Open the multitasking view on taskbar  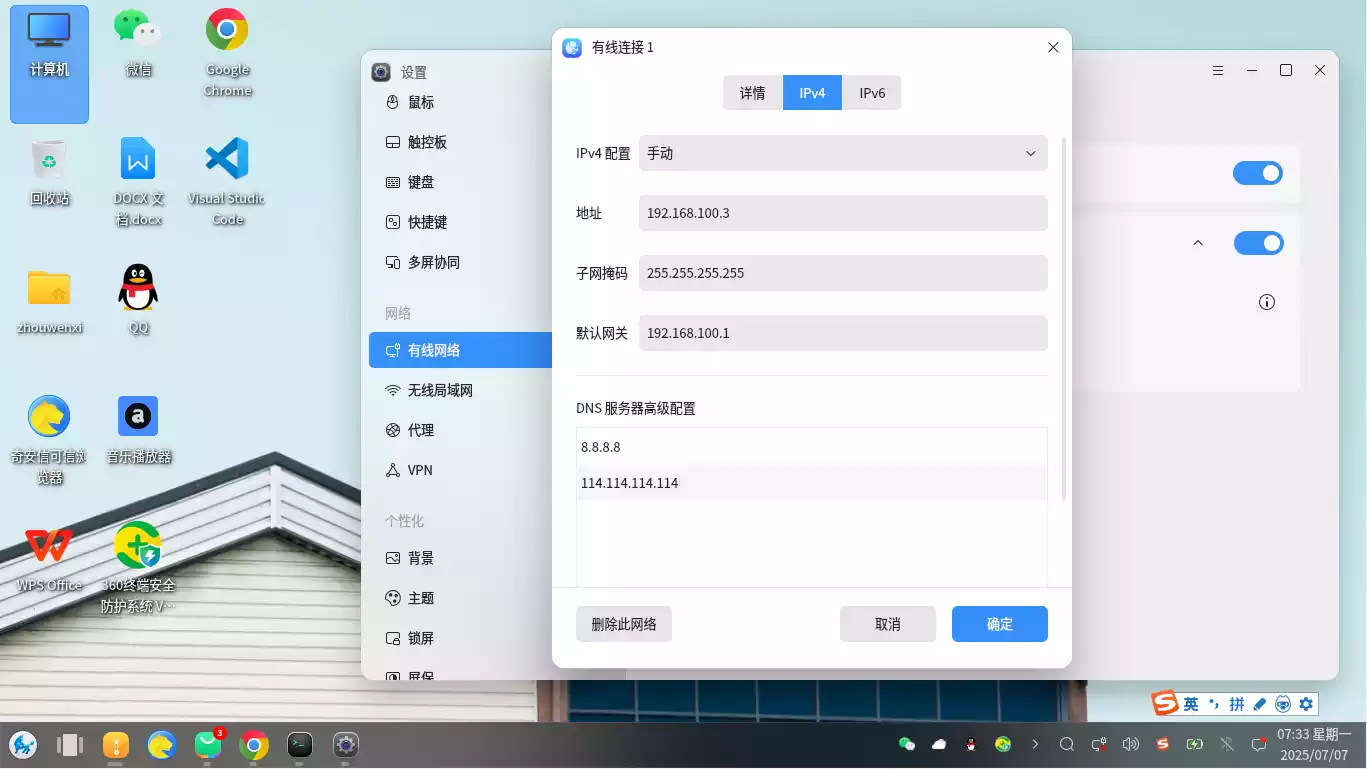(69, 744)
